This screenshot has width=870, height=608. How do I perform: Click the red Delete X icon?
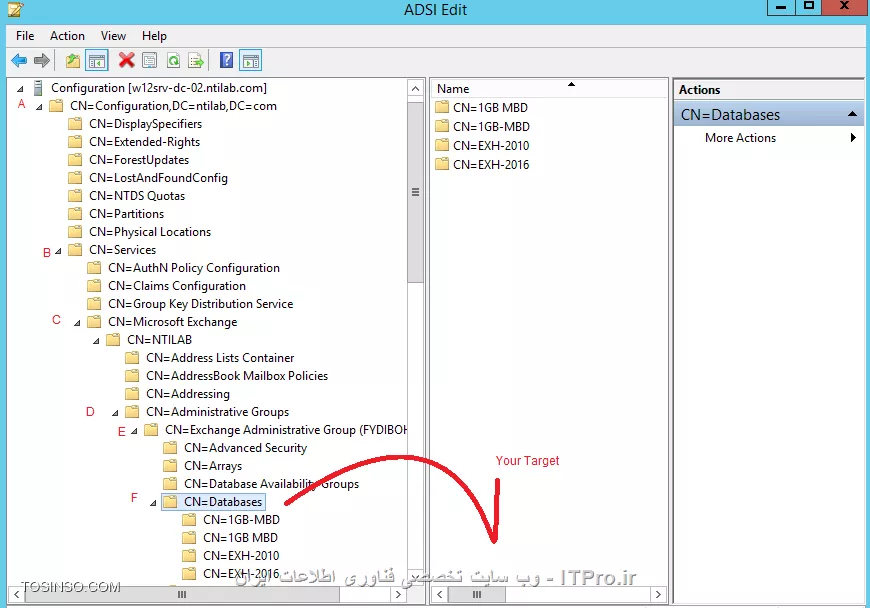click(127, 60)
